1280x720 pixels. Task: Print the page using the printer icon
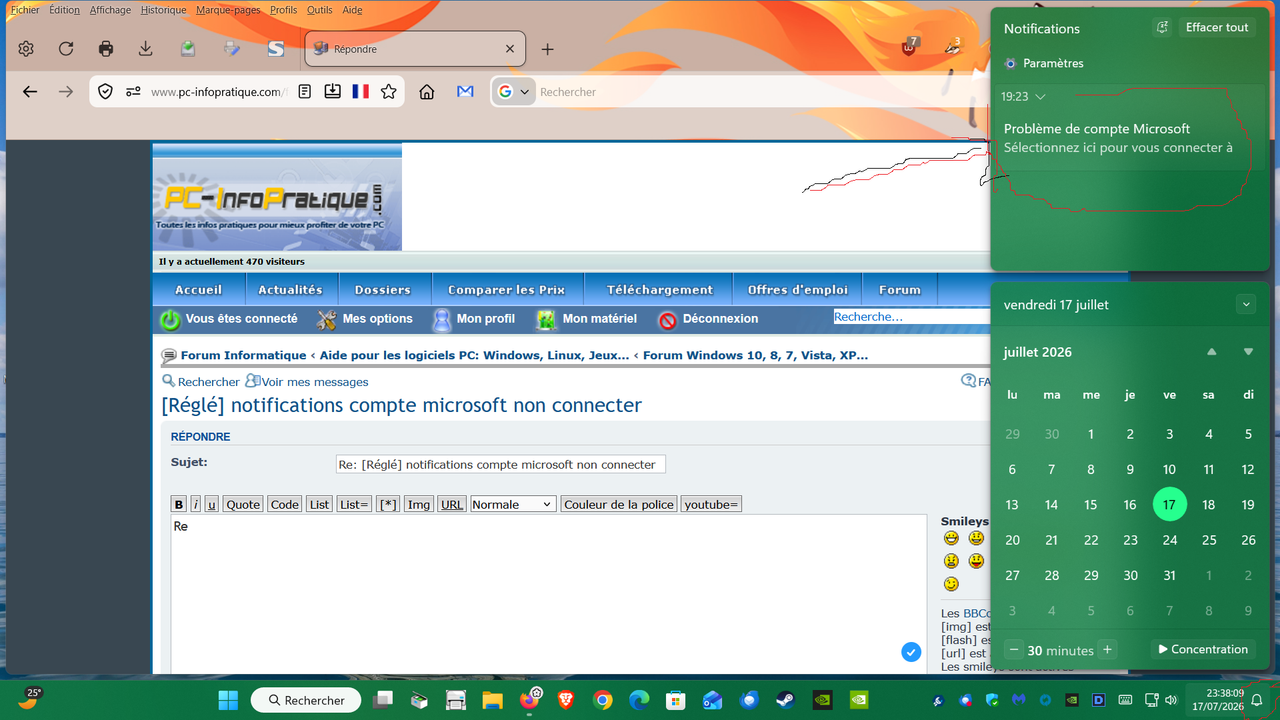click(x=106, y=49)
